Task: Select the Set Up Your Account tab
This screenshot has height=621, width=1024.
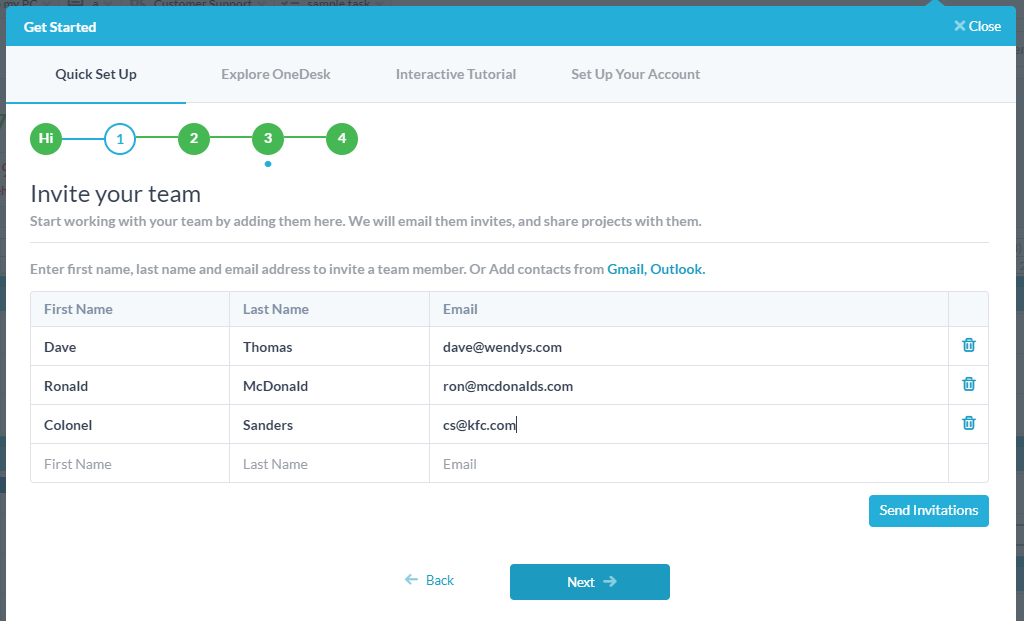Action: click(635, 74)
